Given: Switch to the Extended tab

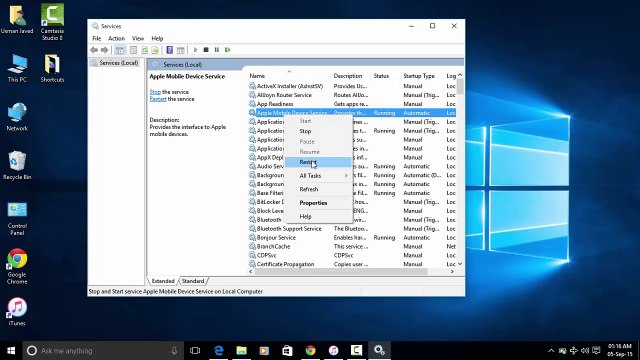Looking at the screenshot, I should (x=163, y=281).
